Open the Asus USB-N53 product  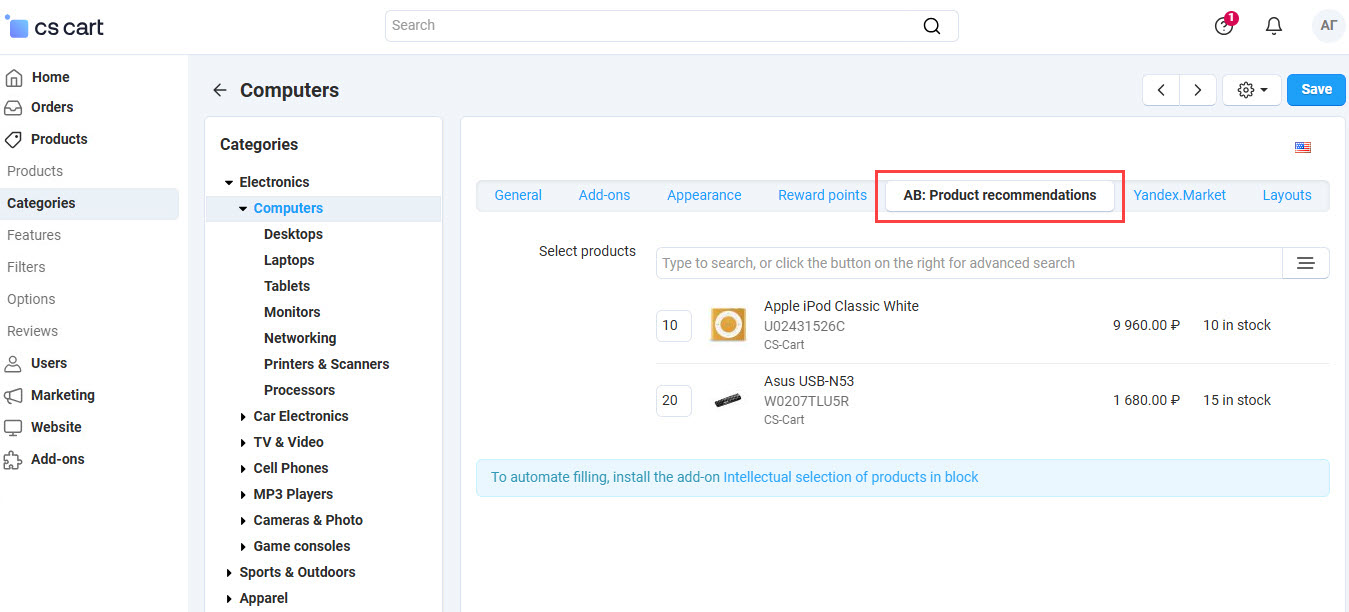[x=809, y=381]
